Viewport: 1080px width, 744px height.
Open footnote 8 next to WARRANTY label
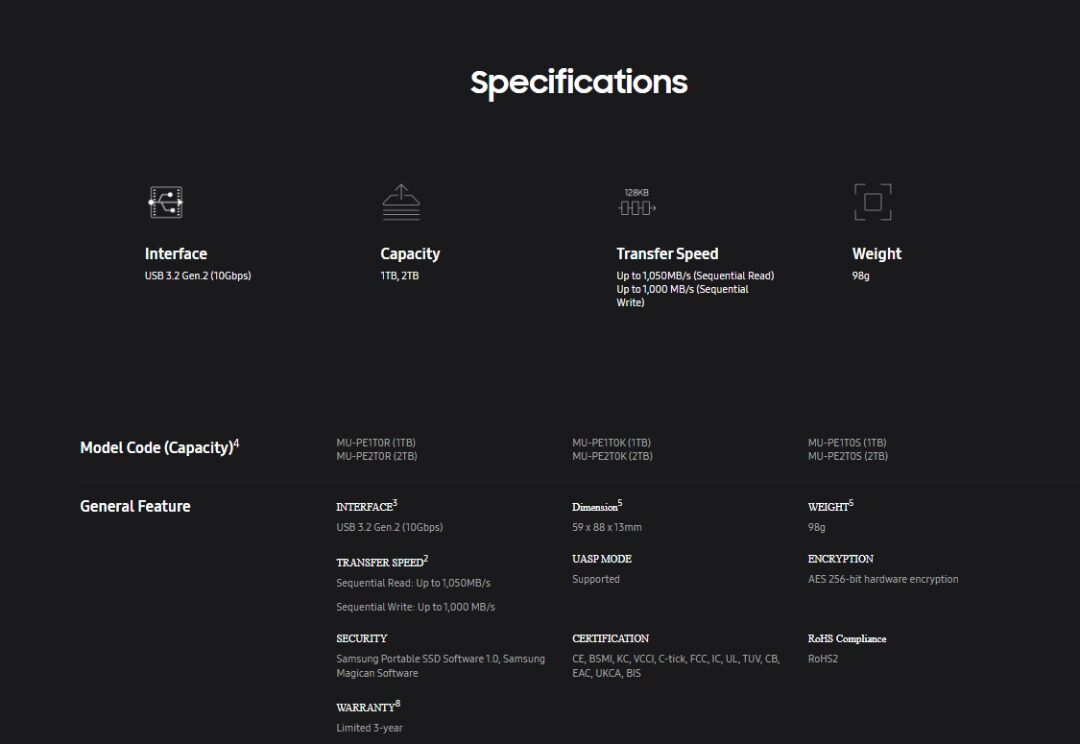tap(398, 704)
